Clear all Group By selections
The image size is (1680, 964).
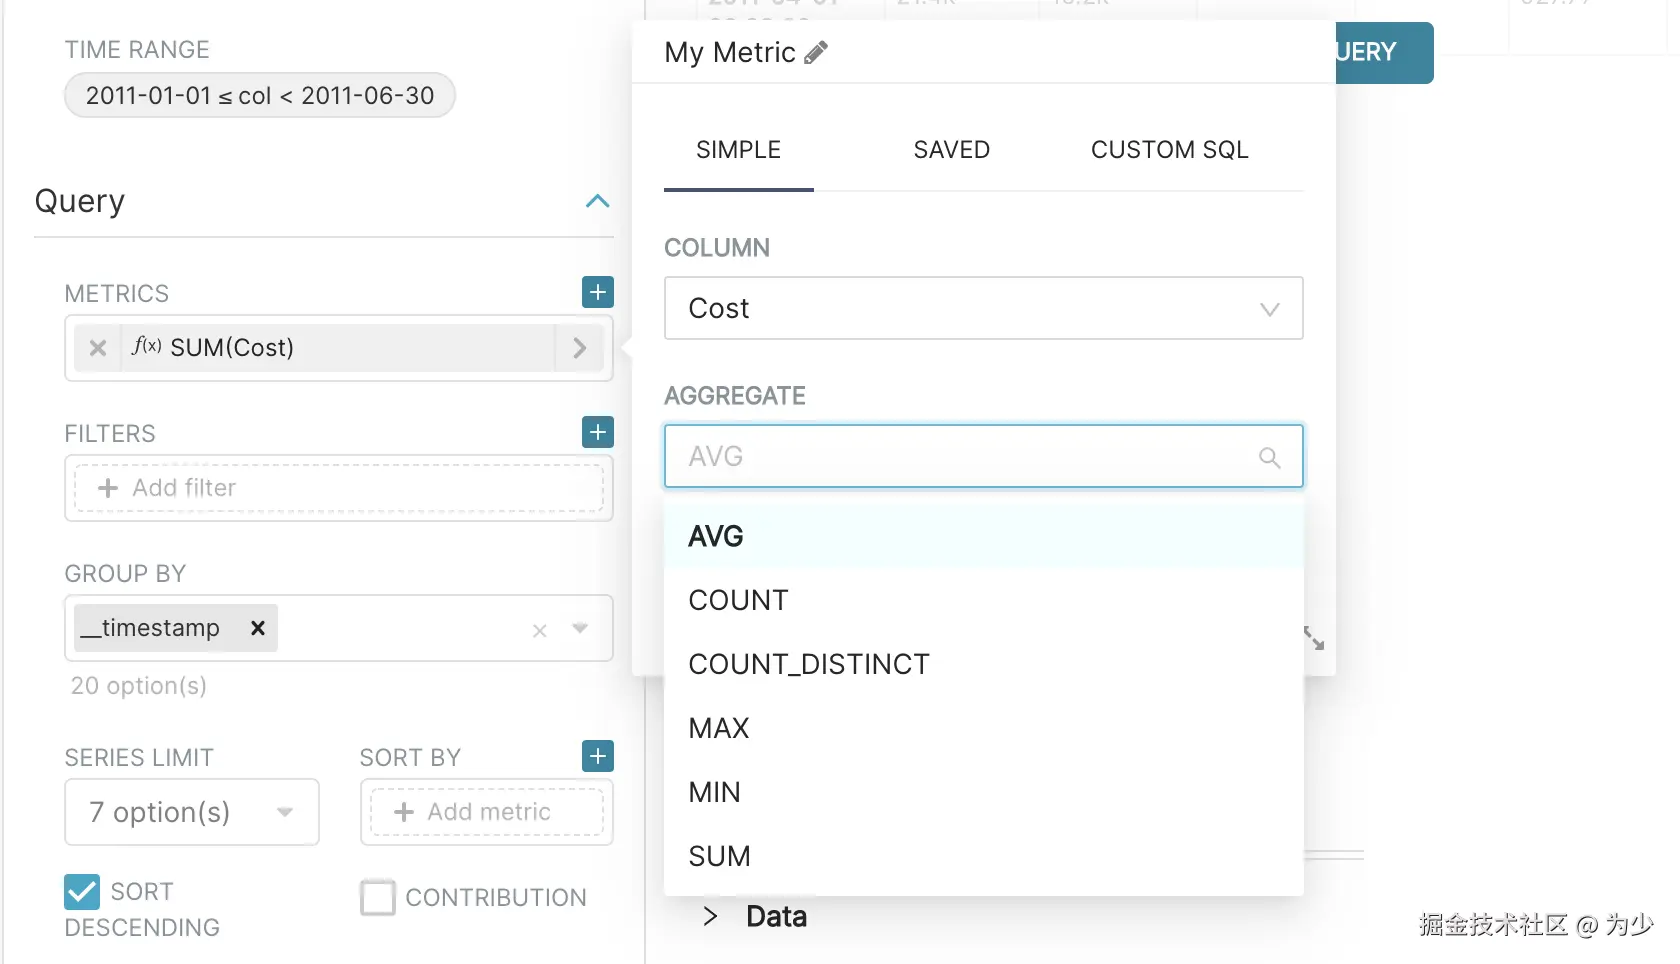(x=540, y=630)
